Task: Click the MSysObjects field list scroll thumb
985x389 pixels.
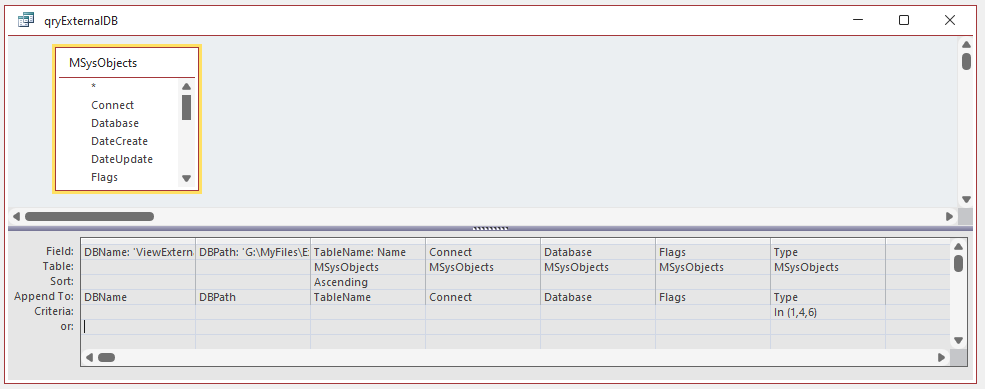Action: pos(186,107)
